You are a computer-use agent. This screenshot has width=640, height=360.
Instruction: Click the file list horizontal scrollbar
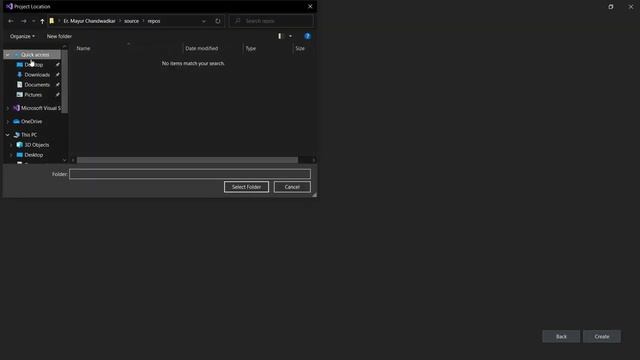(x=187, y=160)
